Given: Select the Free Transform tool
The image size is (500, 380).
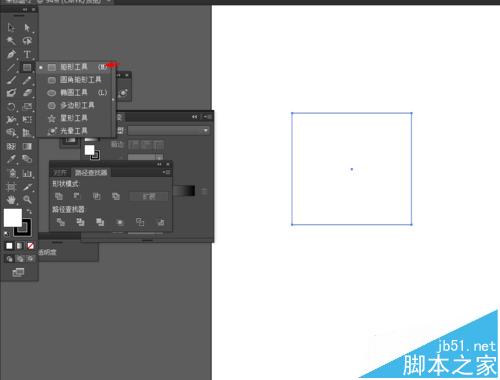Looking at the screenshot, I should tap(27, 119).
